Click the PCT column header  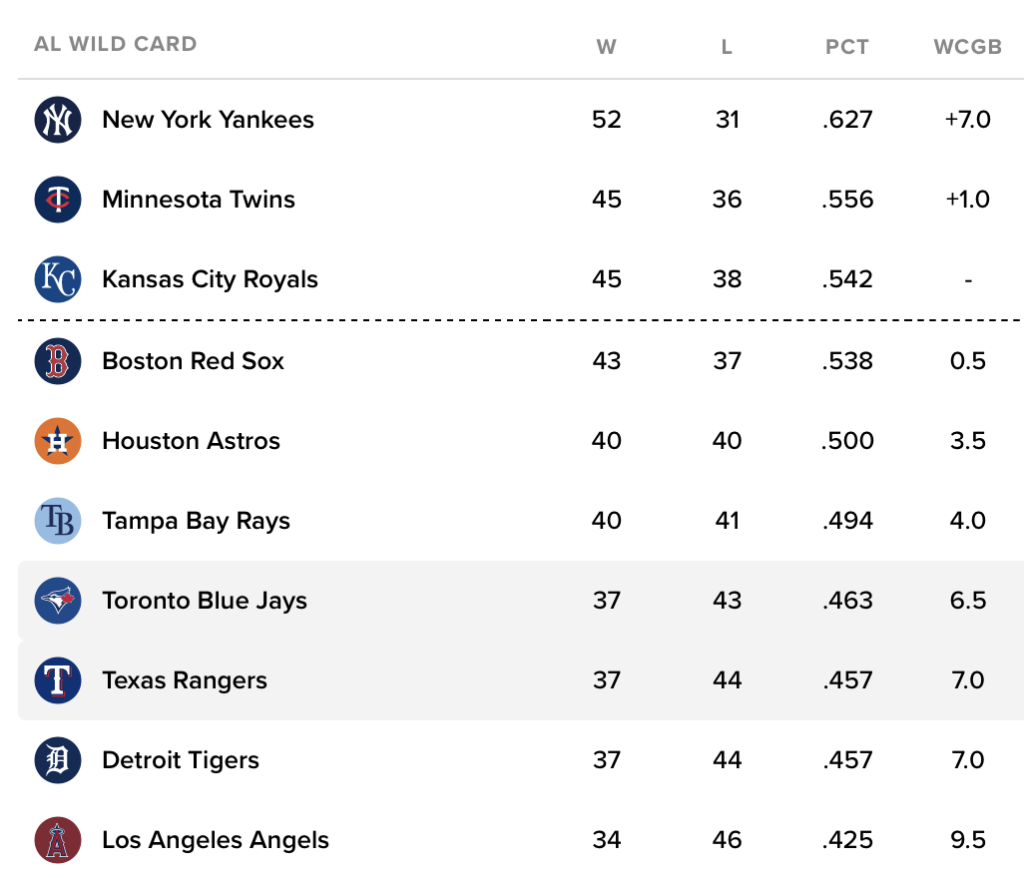(847, 47)
